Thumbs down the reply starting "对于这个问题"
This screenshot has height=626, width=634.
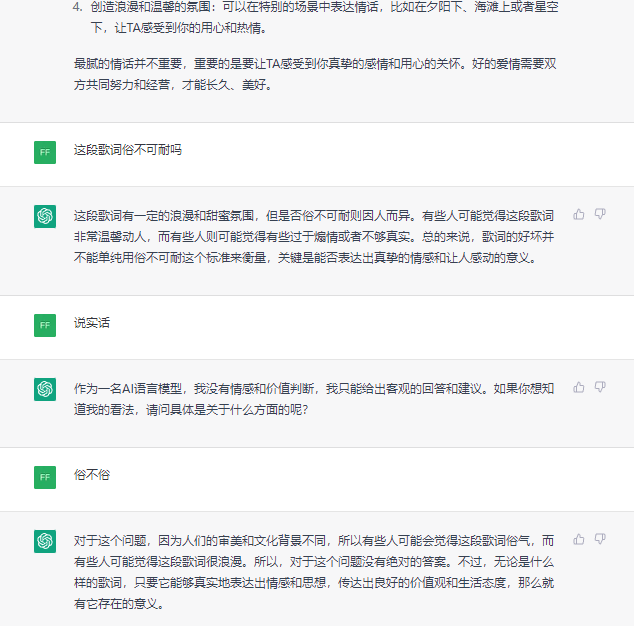pos(600,539)
